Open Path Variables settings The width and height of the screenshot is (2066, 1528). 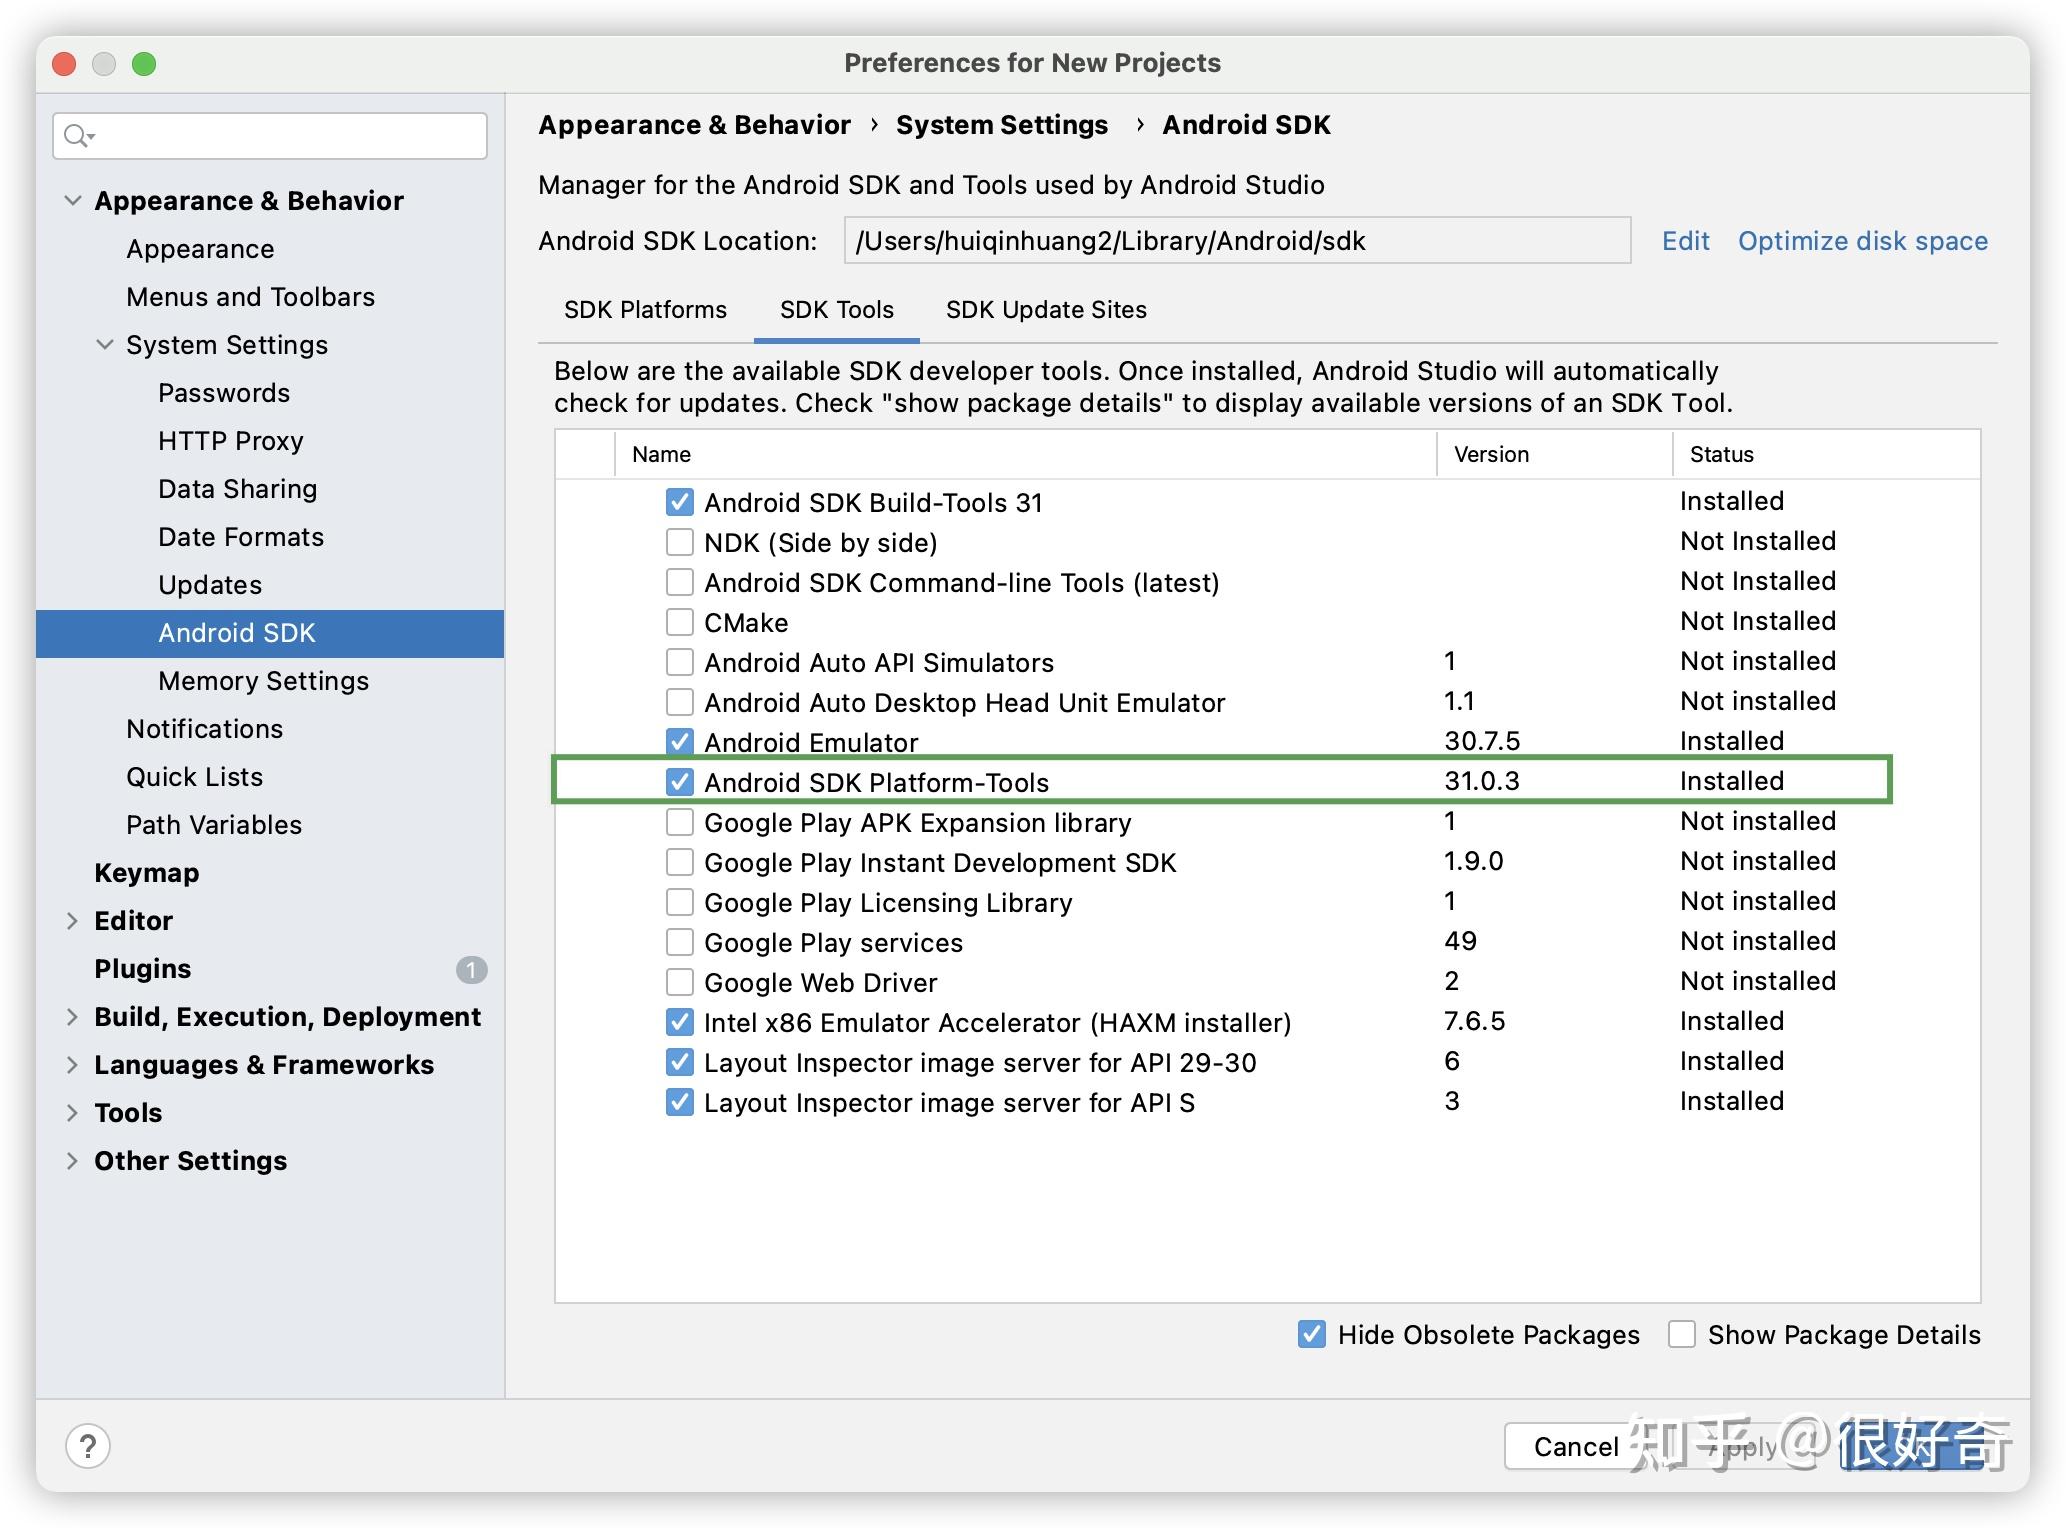pos(213,825)
